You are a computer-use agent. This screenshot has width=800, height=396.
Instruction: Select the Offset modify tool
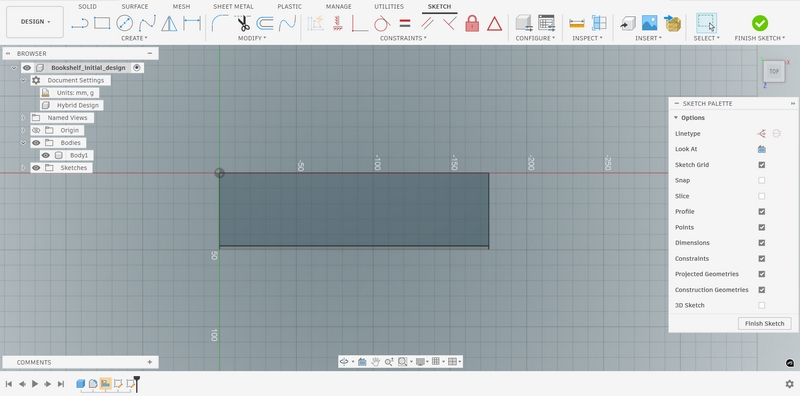pos(265,23)
